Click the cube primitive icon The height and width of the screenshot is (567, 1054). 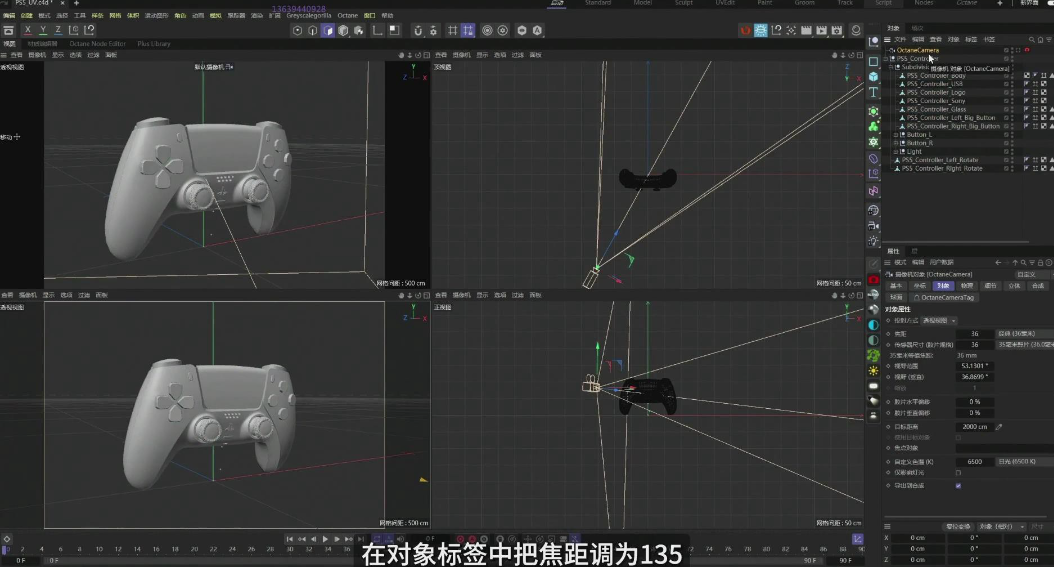(873, 77)
